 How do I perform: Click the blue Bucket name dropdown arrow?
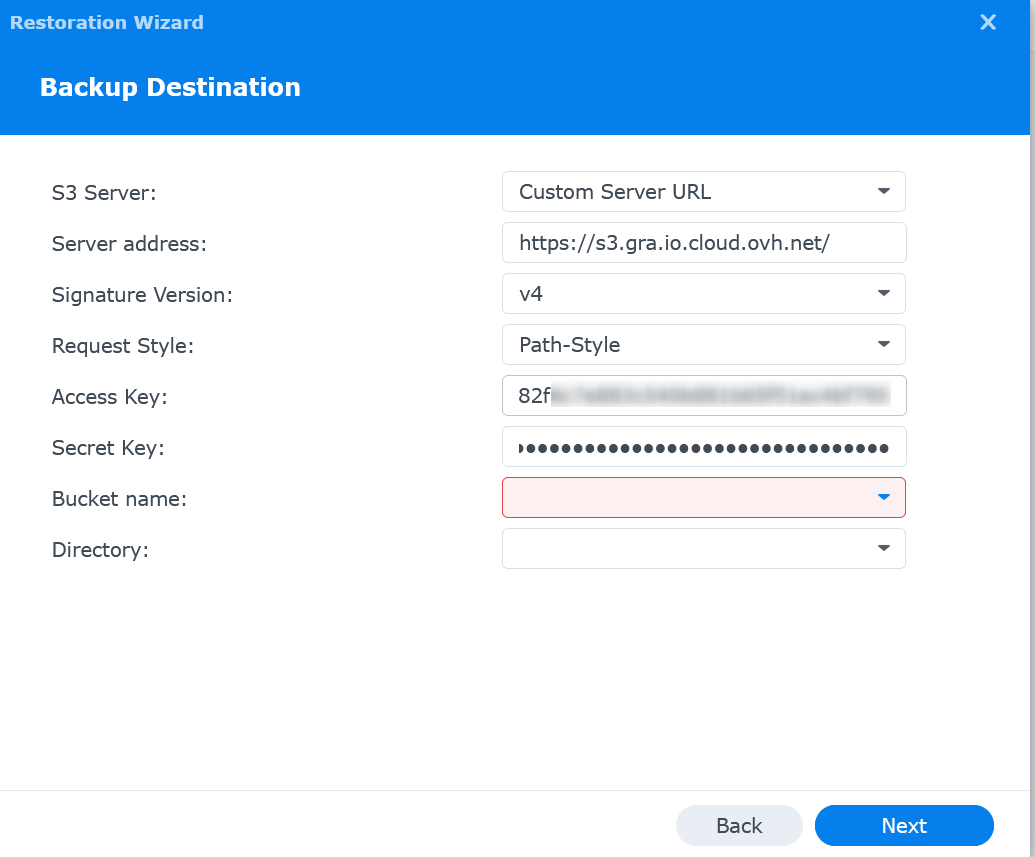(x=883, y=497)
